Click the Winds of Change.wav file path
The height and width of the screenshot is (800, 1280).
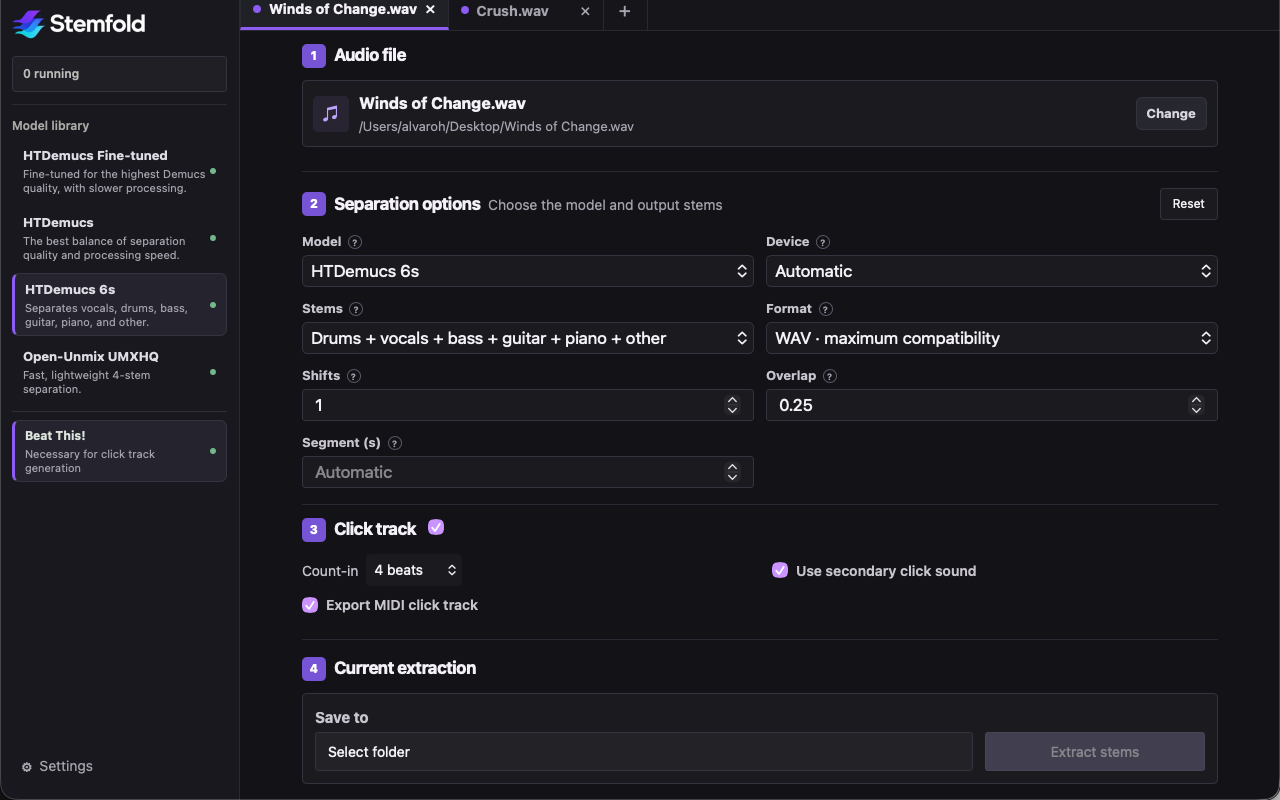coord(496,127)
